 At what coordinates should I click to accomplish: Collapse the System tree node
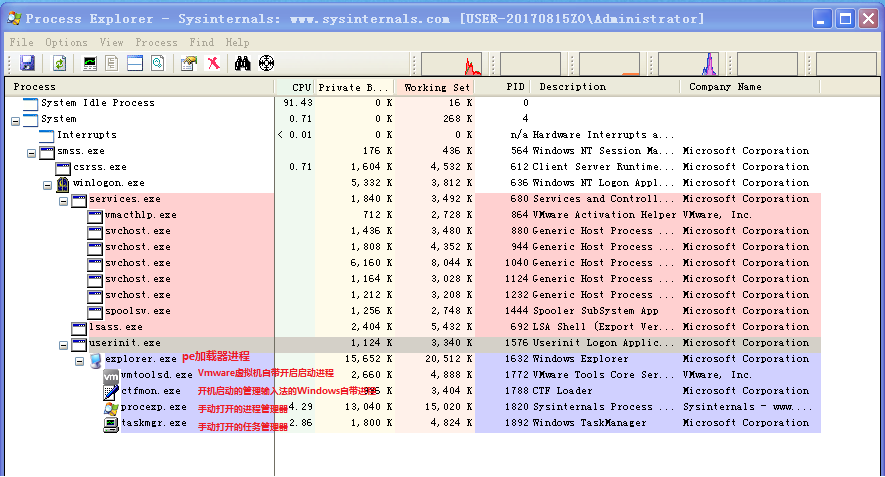[x=15, y=121]
